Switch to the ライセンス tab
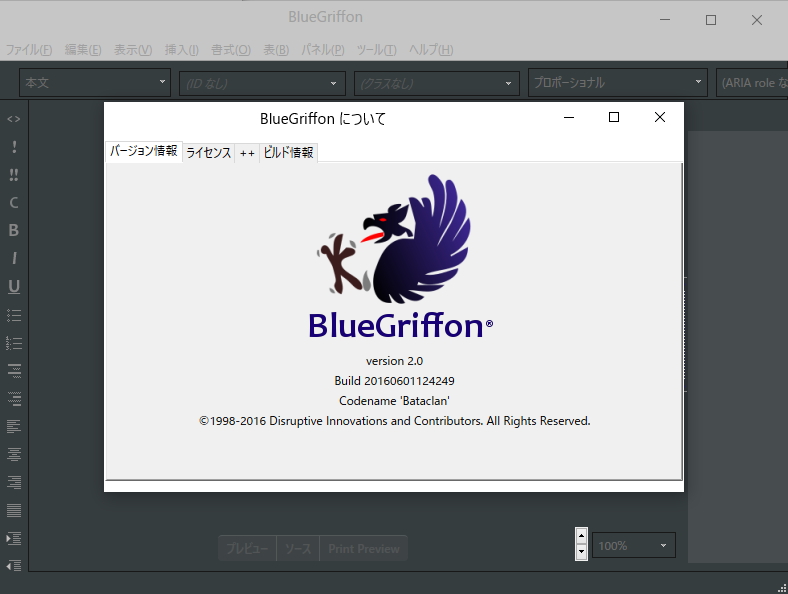 209,153
